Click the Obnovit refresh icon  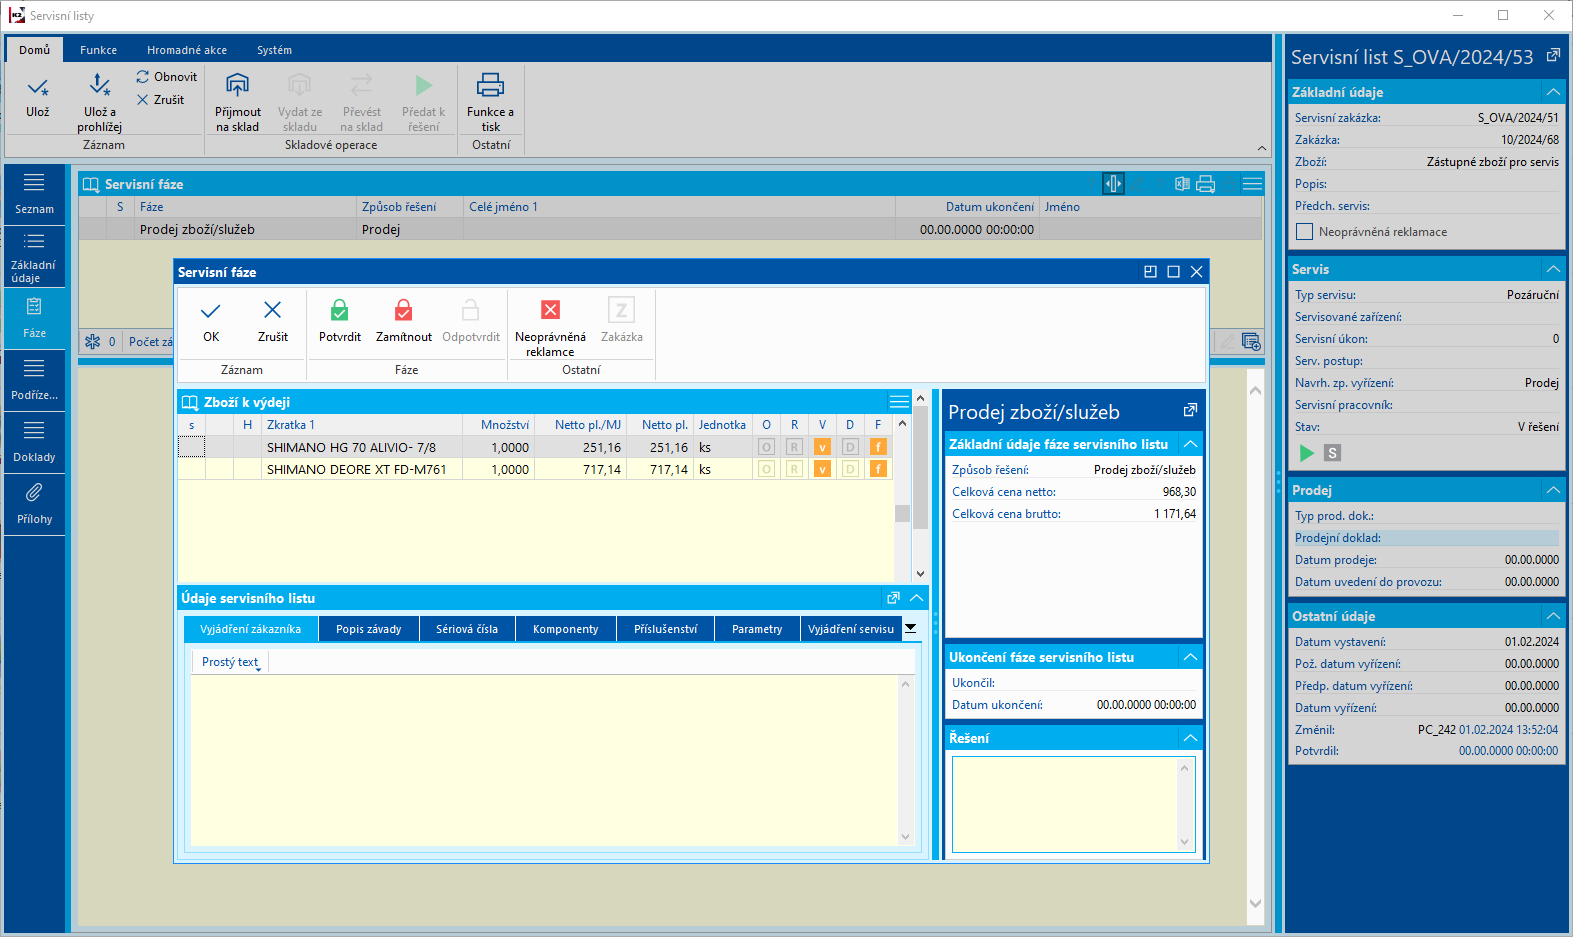143,77
